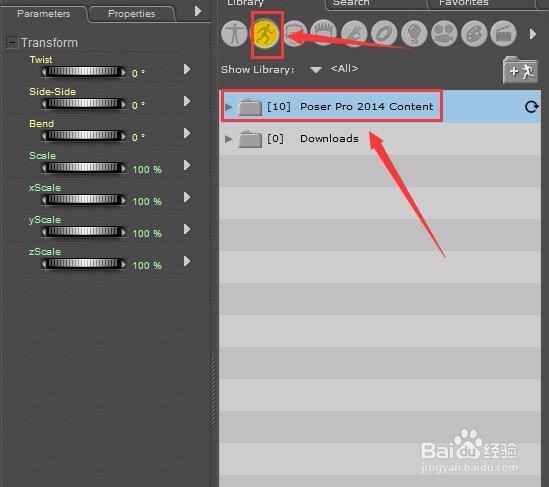549x487 pixels.
Task: Click the Bend parameter label
Action: 42,124
